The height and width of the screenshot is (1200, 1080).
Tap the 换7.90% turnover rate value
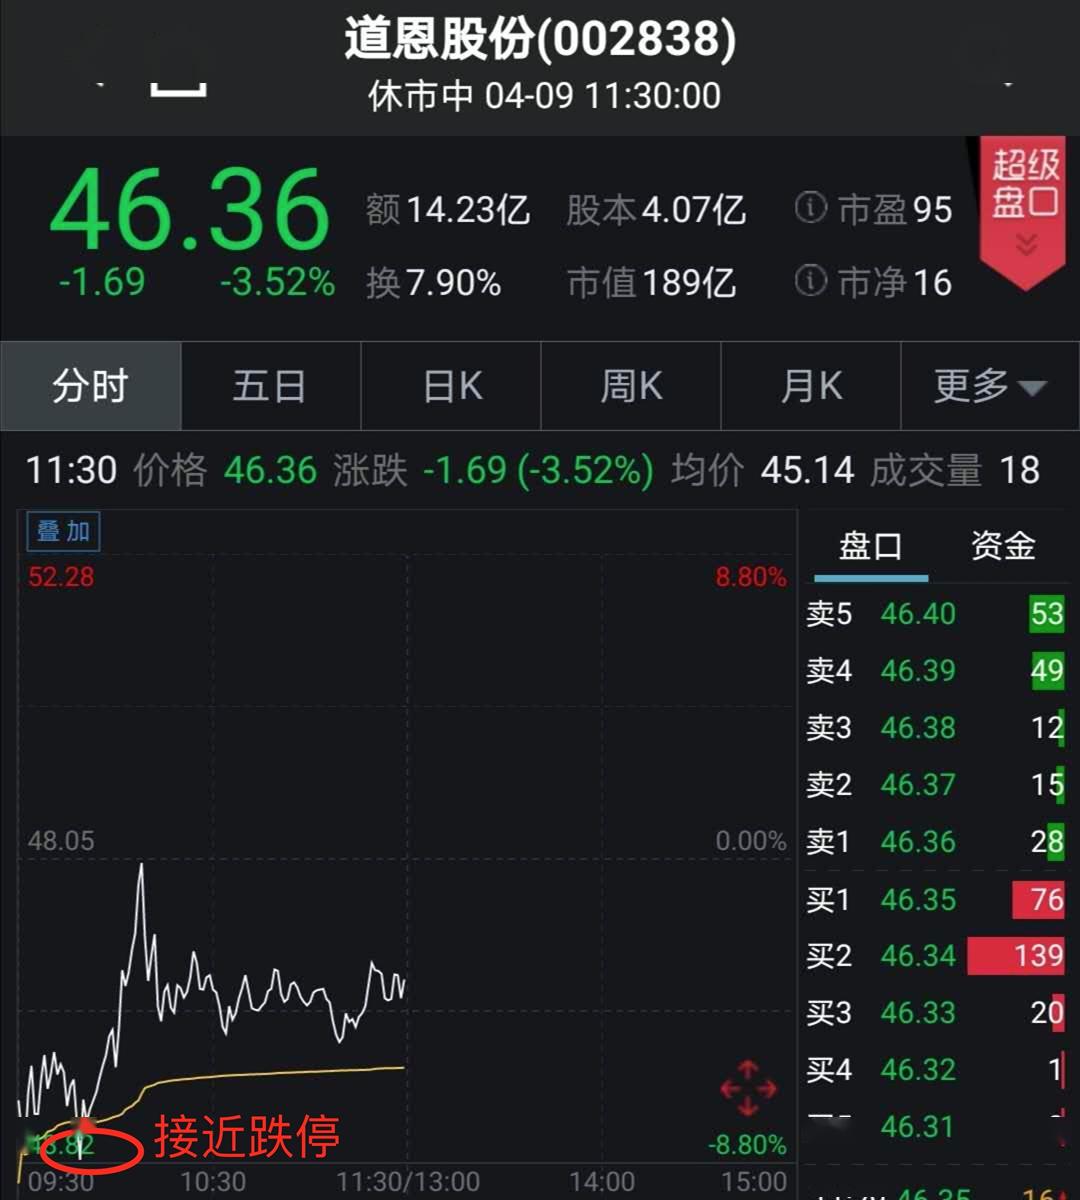433,283
